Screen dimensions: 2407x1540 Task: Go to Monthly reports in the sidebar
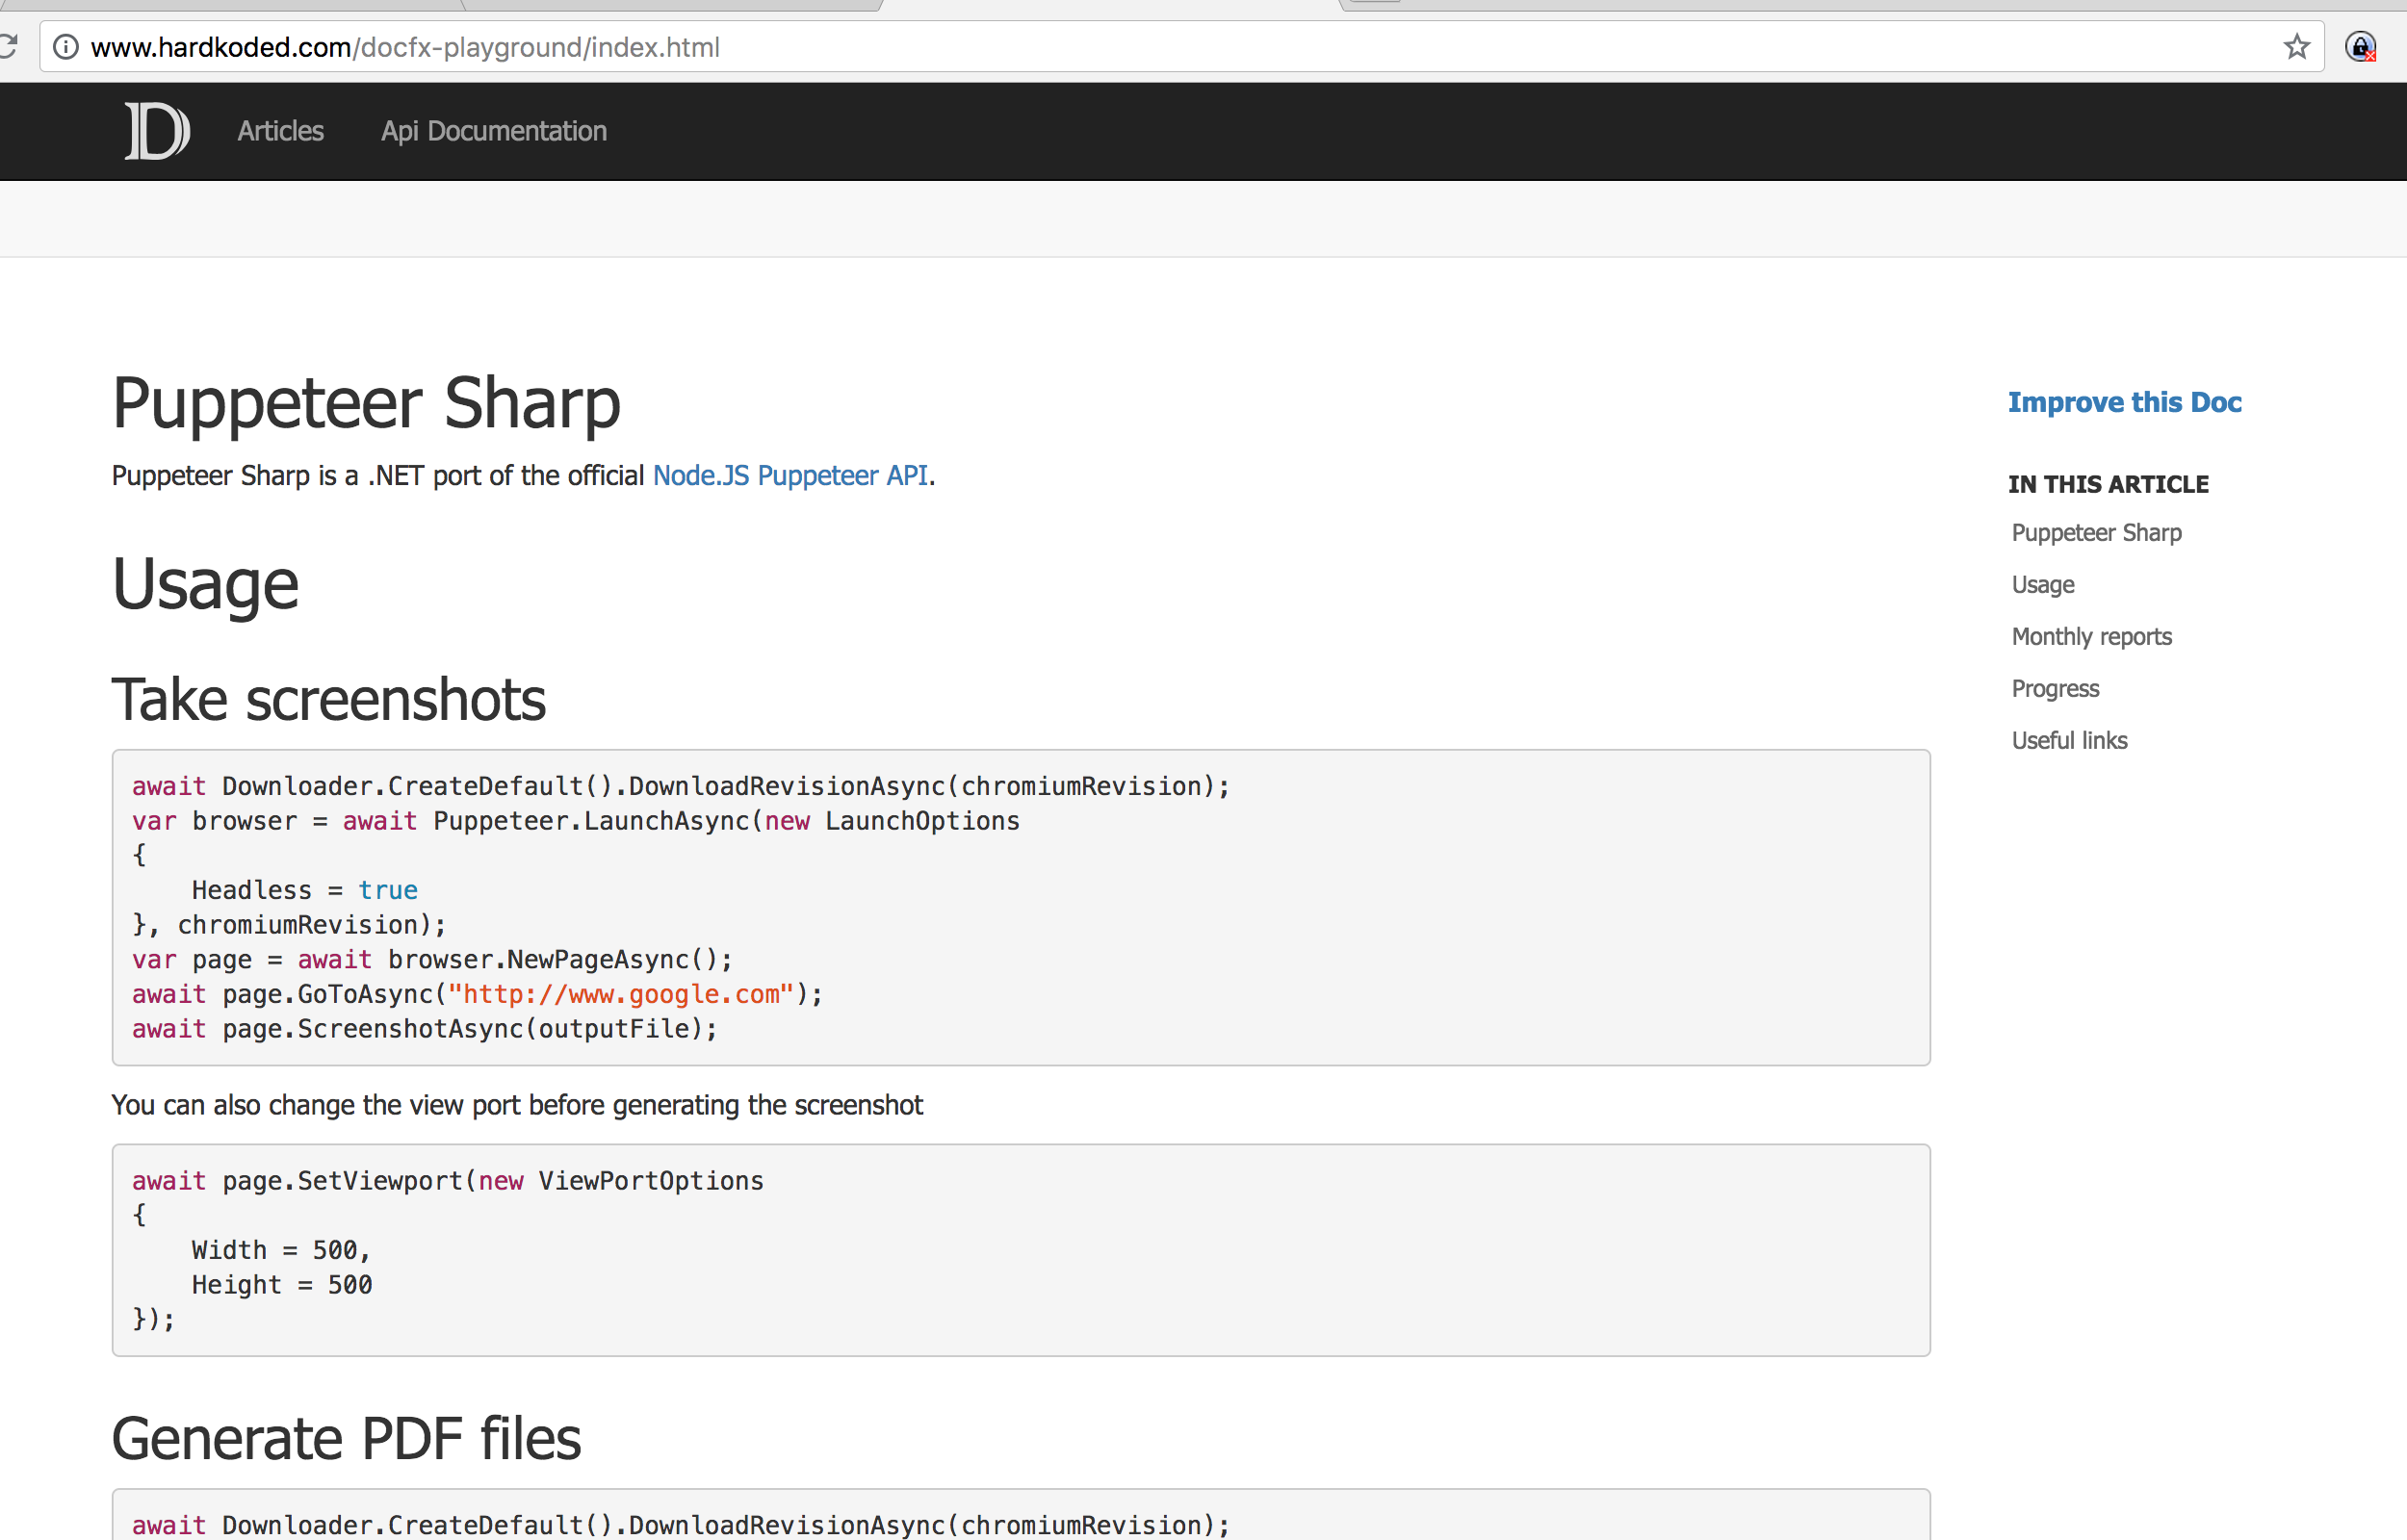click(x=2091, y=637)
